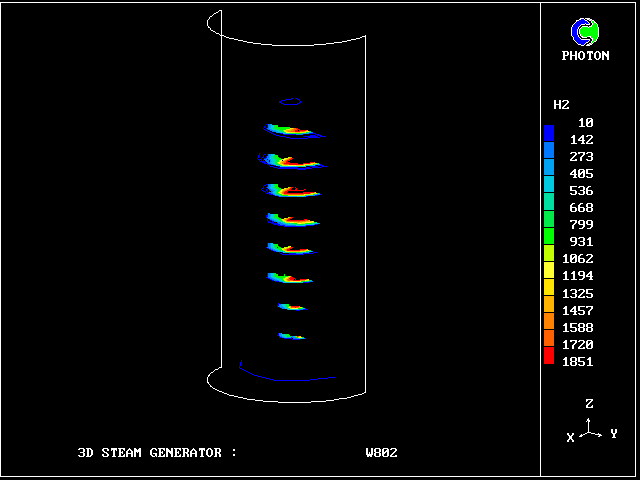Click the Y axis label

coord(613,434)
